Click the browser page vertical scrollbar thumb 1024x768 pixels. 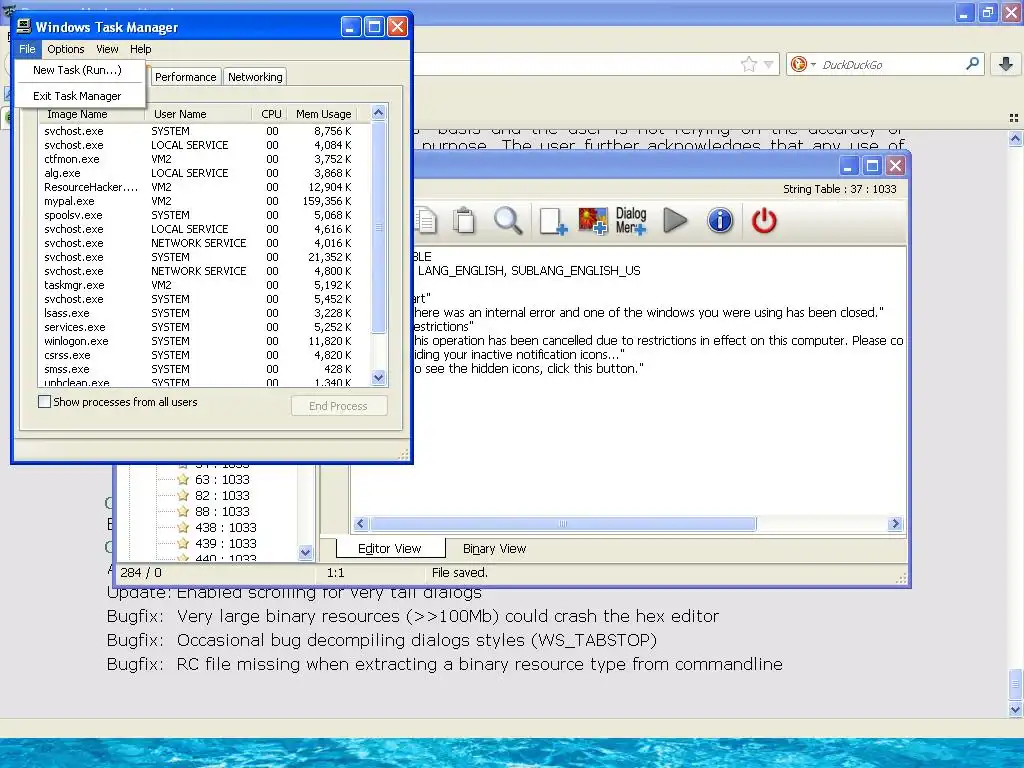1015,685
